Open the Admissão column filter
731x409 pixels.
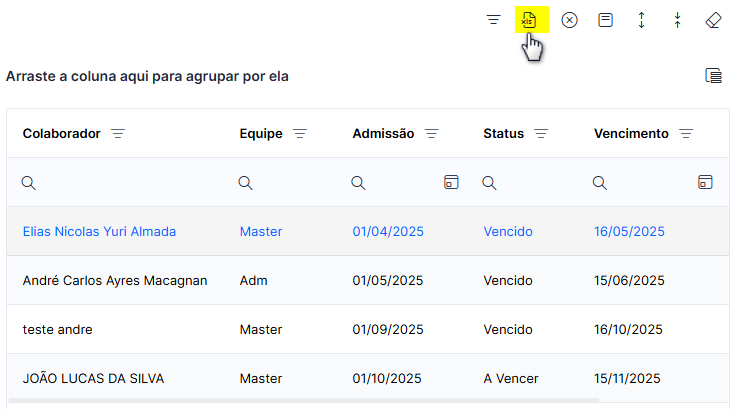[432, 134]
